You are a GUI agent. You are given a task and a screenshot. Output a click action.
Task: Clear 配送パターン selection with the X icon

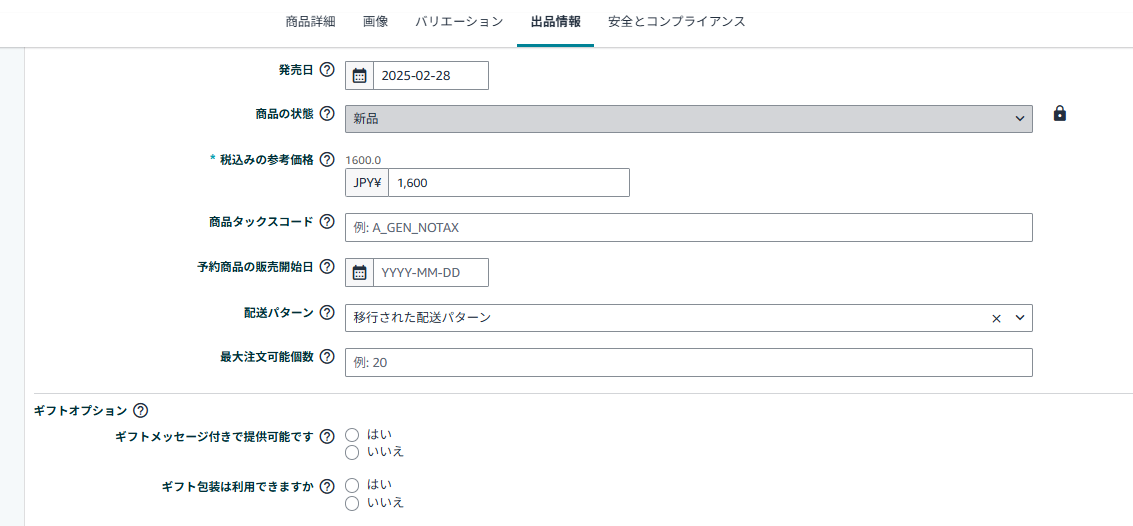coord(996,318)
